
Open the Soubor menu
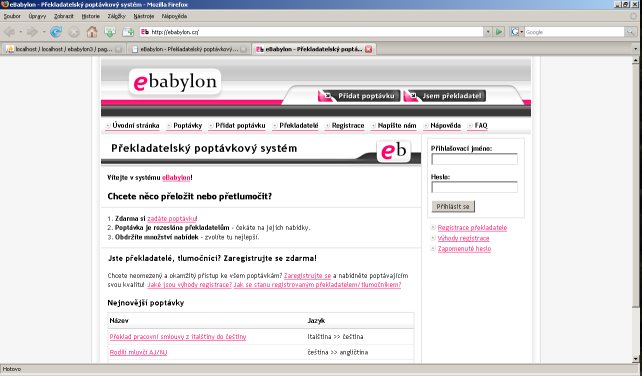coord(12,16)
